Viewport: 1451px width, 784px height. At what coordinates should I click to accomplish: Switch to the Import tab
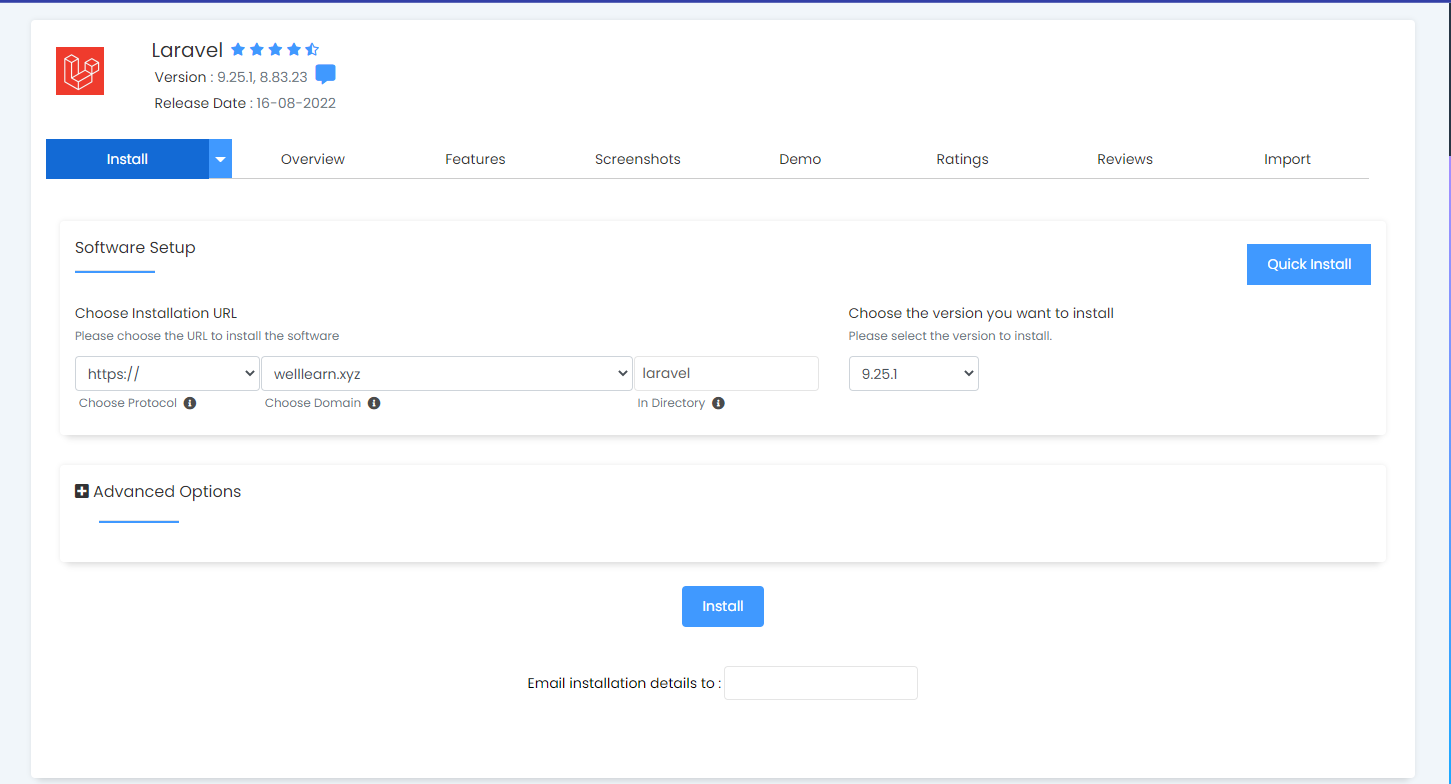coord(1288,159)
